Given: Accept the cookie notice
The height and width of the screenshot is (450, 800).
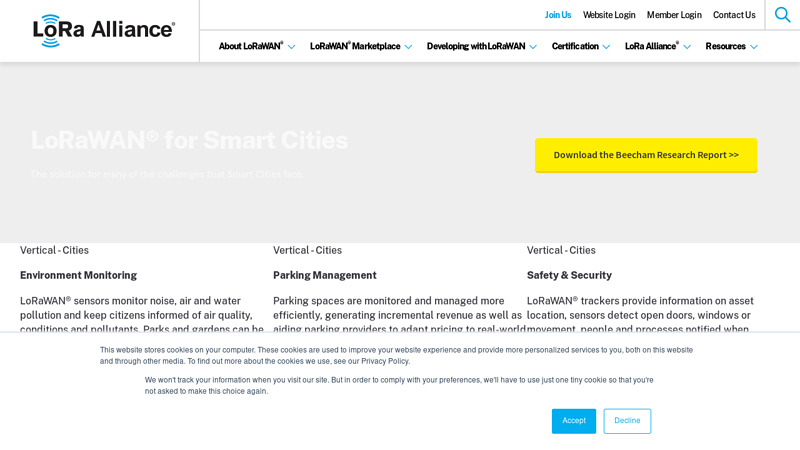Looking at the screenshot, I should 574,421.
